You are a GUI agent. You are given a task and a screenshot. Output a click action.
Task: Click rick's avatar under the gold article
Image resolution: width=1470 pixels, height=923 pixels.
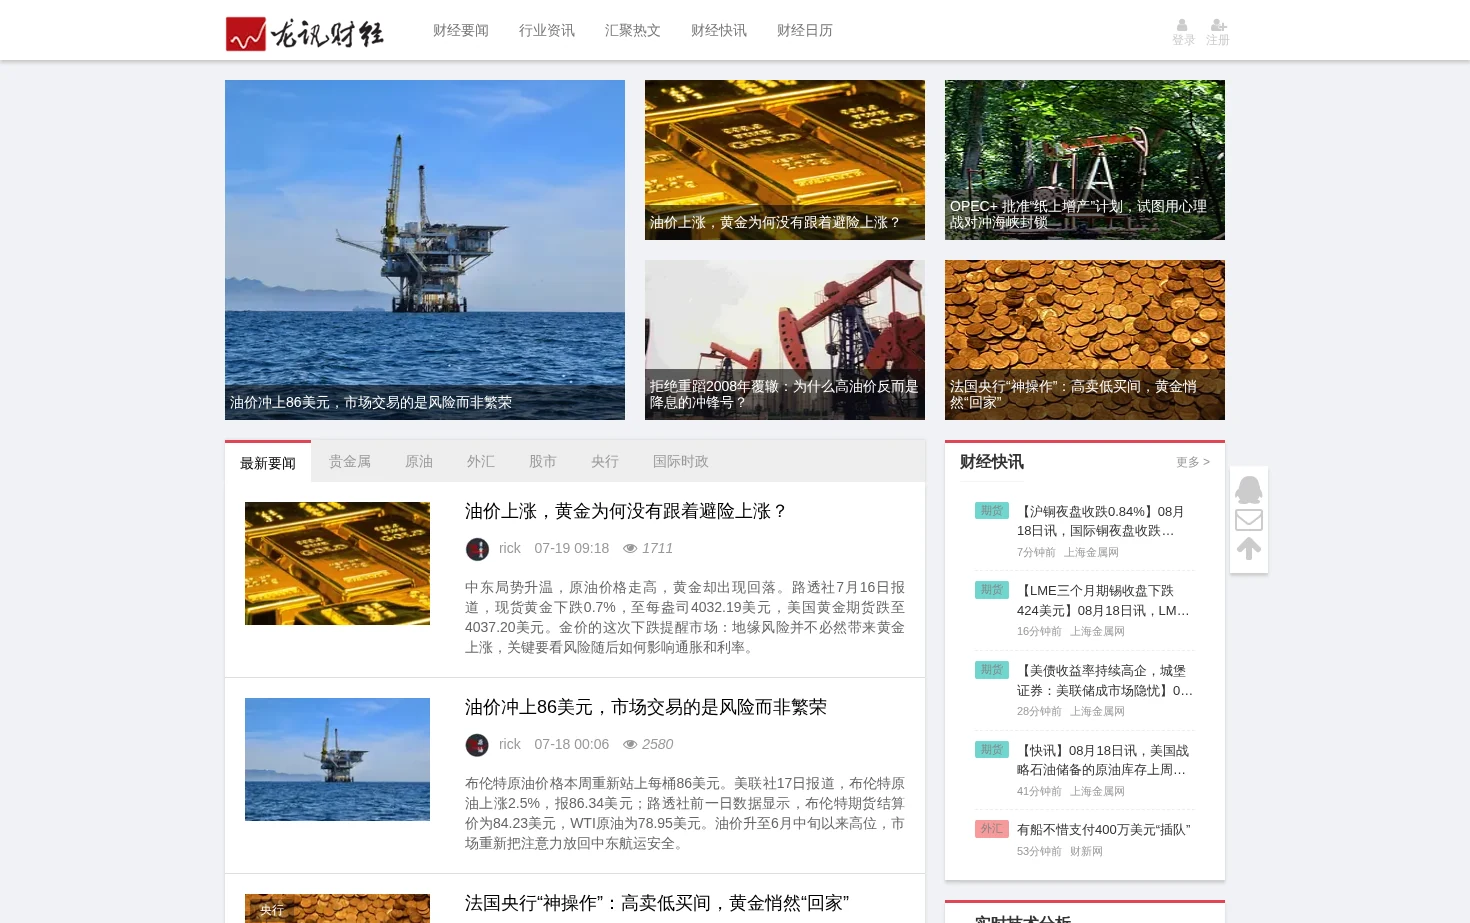(x=477, y=549)
